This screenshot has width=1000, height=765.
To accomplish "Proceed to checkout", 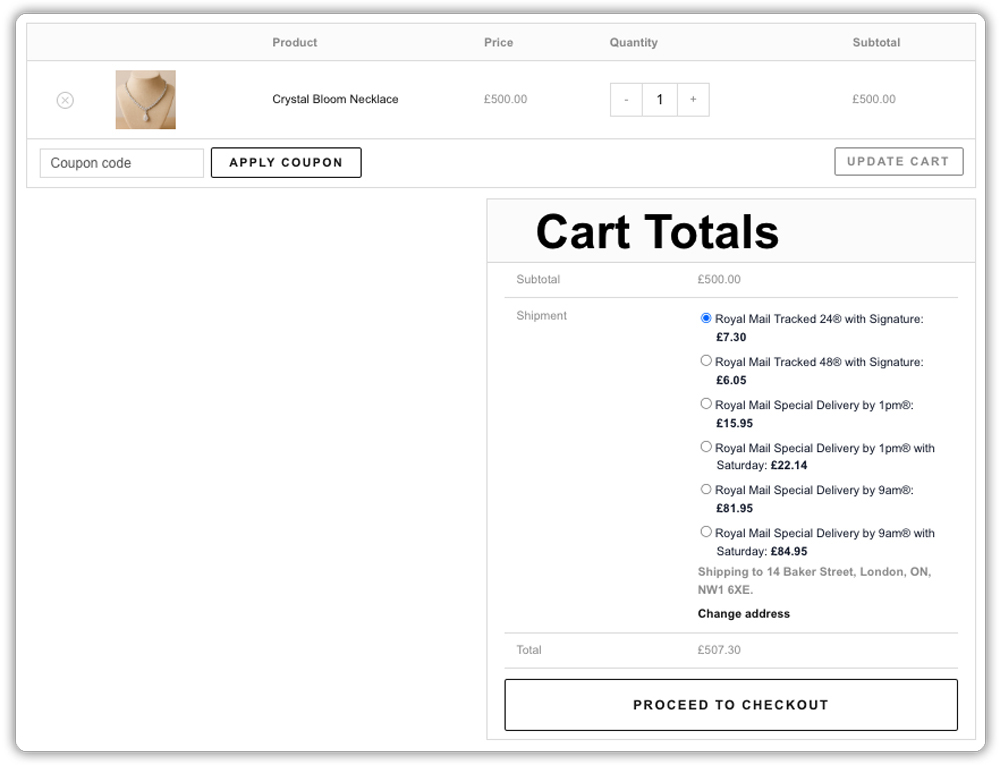I will pos(731,704).
